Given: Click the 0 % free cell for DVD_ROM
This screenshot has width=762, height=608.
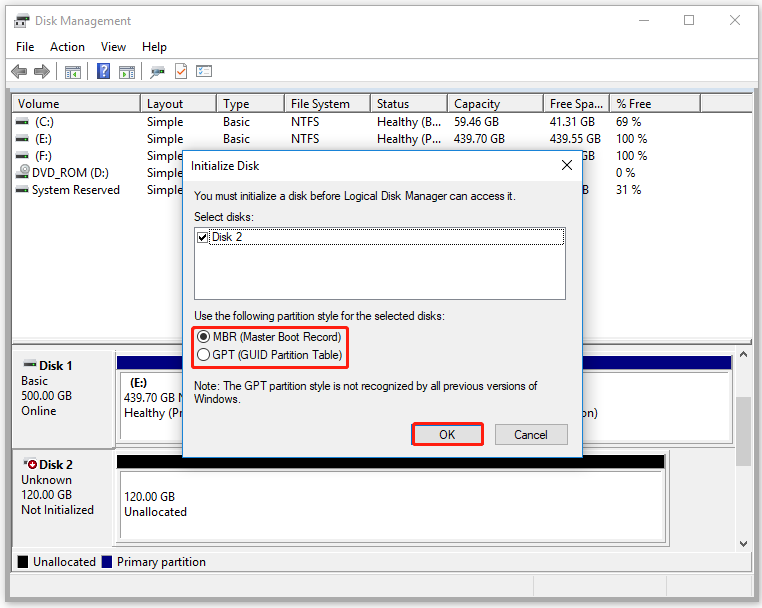Looking at the screenshot, I should tap(625, 173).
